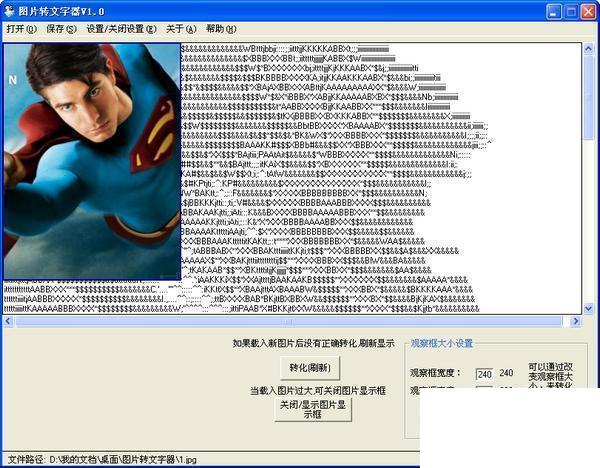Click the 观察框大小设置 group label

coord(442,343)
